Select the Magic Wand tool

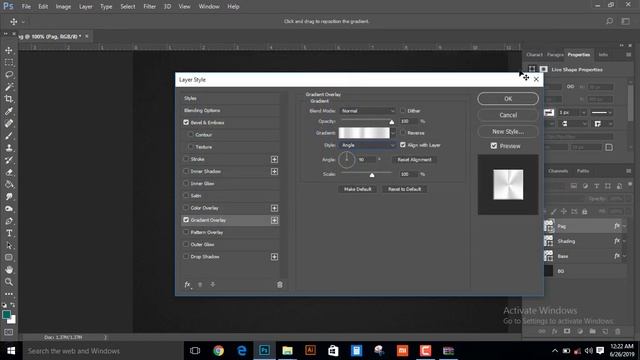pos(9,87)
